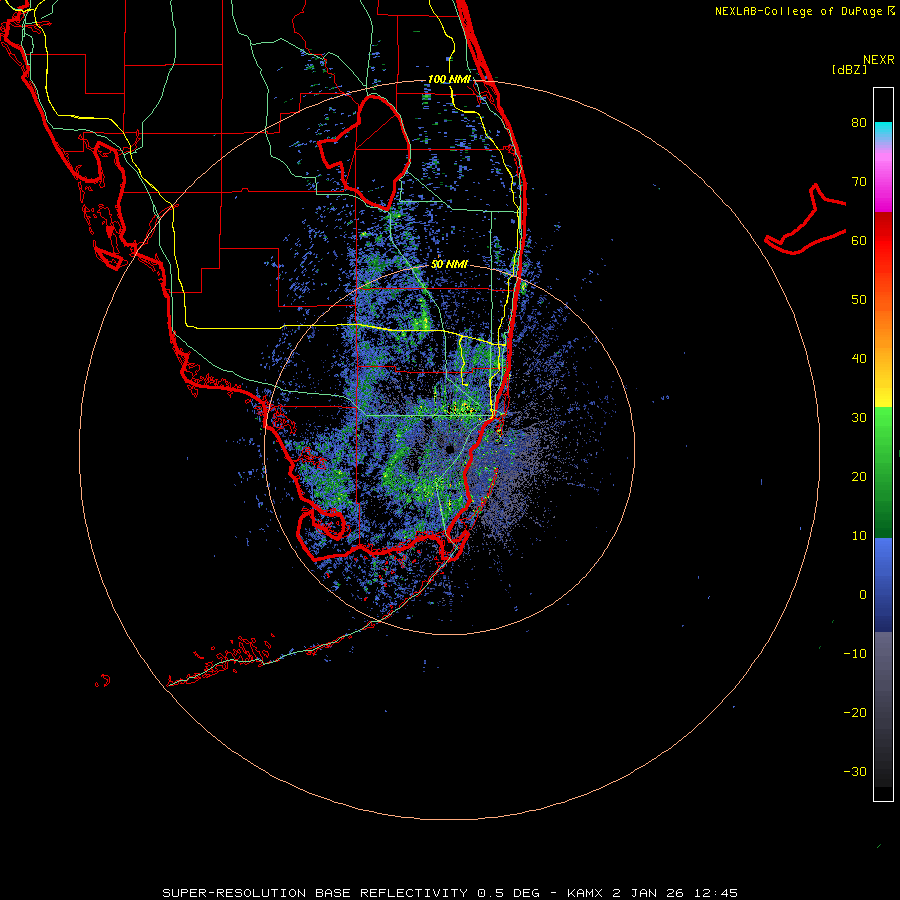Click the 60 dBZ scale label

coord(859,240)
